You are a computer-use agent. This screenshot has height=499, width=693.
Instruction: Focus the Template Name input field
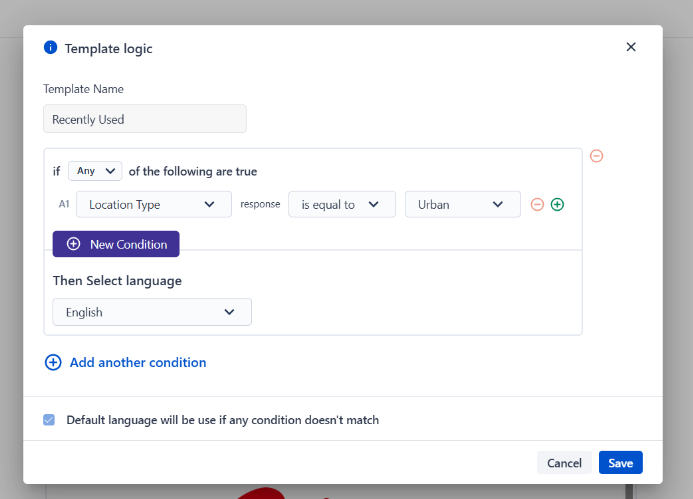point(145,119)
